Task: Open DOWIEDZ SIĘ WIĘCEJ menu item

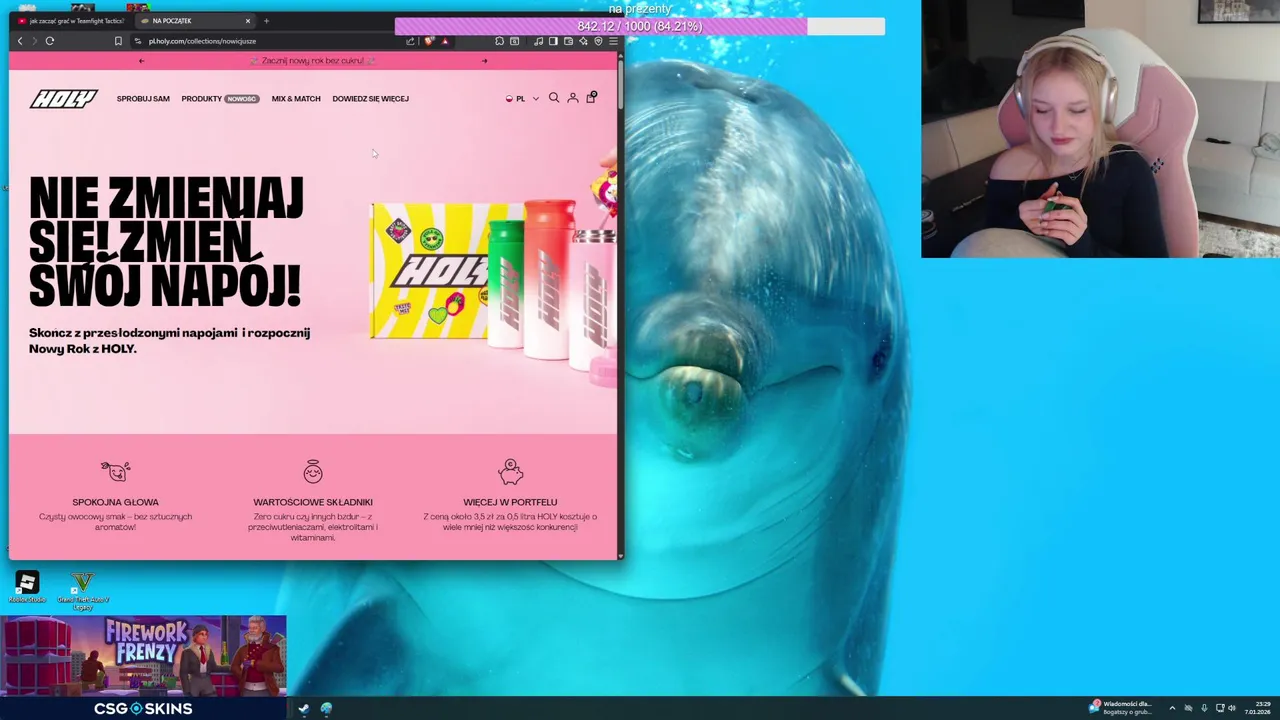Action: [x=370, y=99]
